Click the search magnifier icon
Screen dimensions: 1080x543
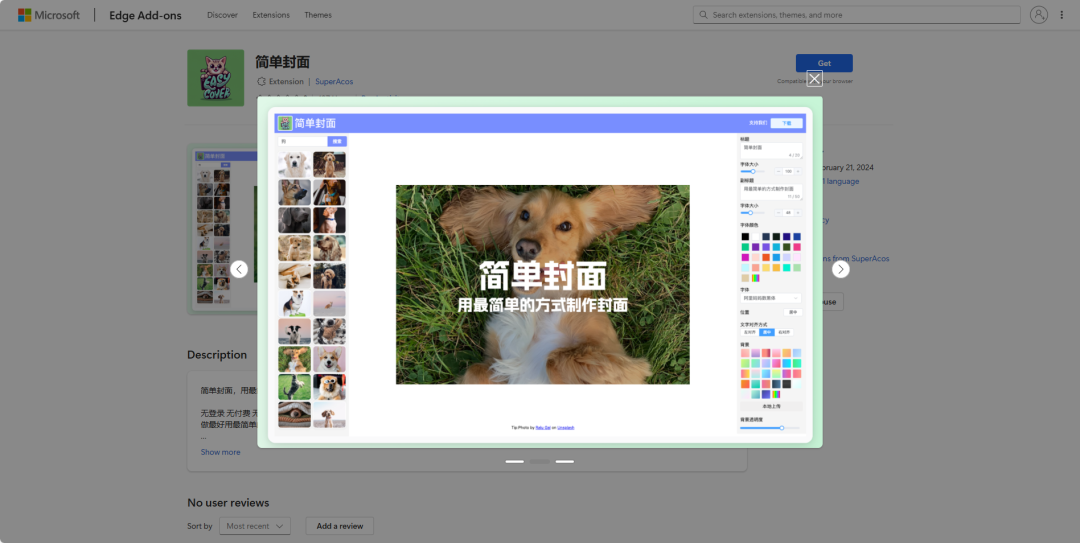click(703, 14)
